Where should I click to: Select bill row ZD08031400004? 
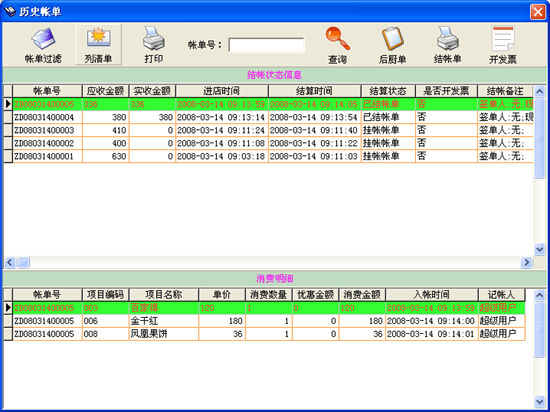268,117
